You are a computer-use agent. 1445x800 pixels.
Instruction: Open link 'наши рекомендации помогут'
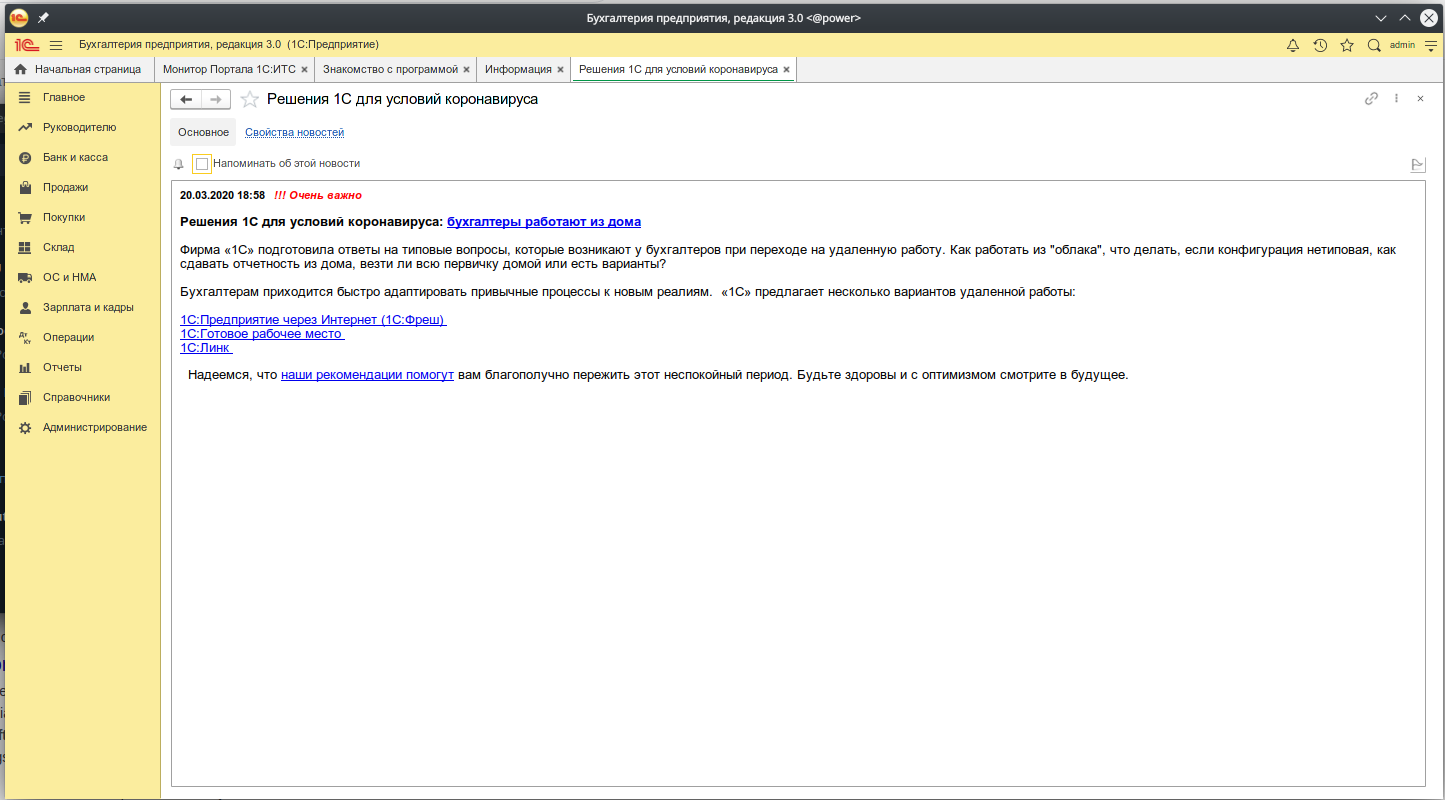(367, 375)
